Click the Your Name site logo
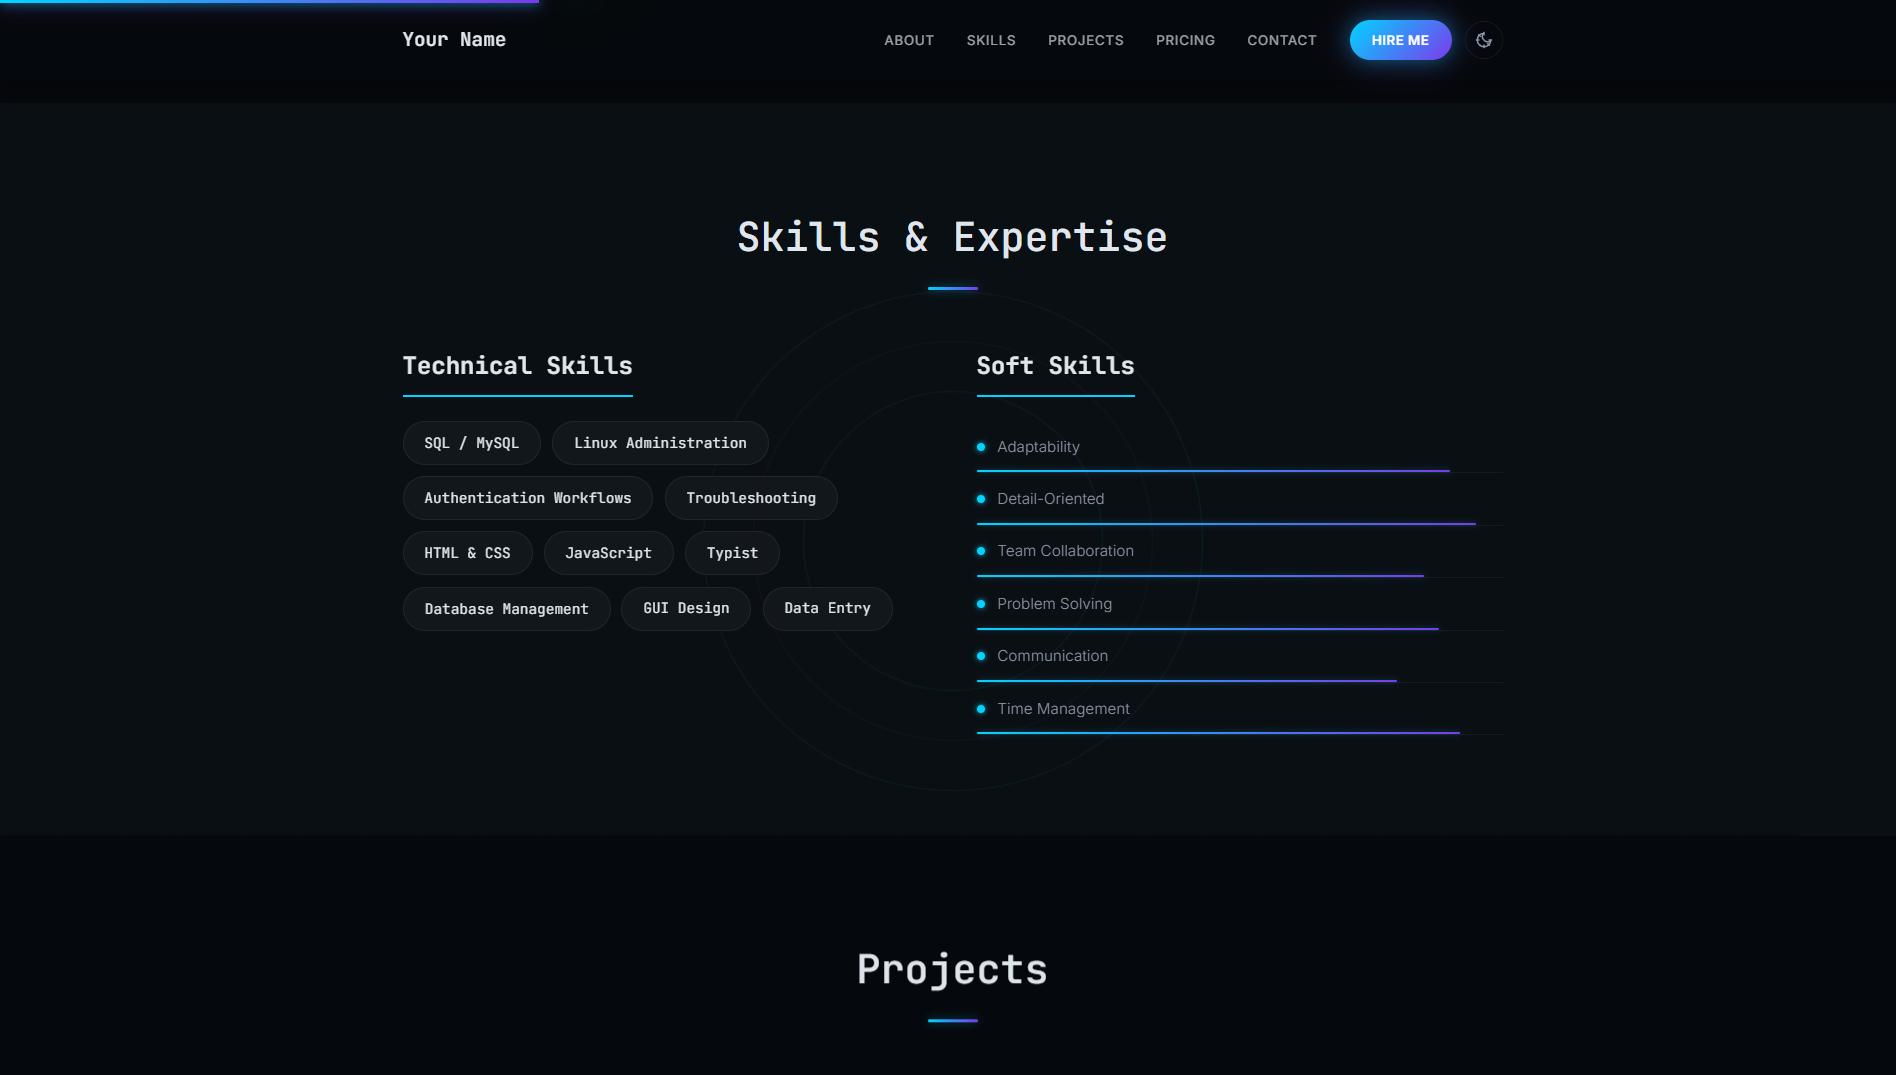This screenshot has height=1075, width=1896. [454, 40]
